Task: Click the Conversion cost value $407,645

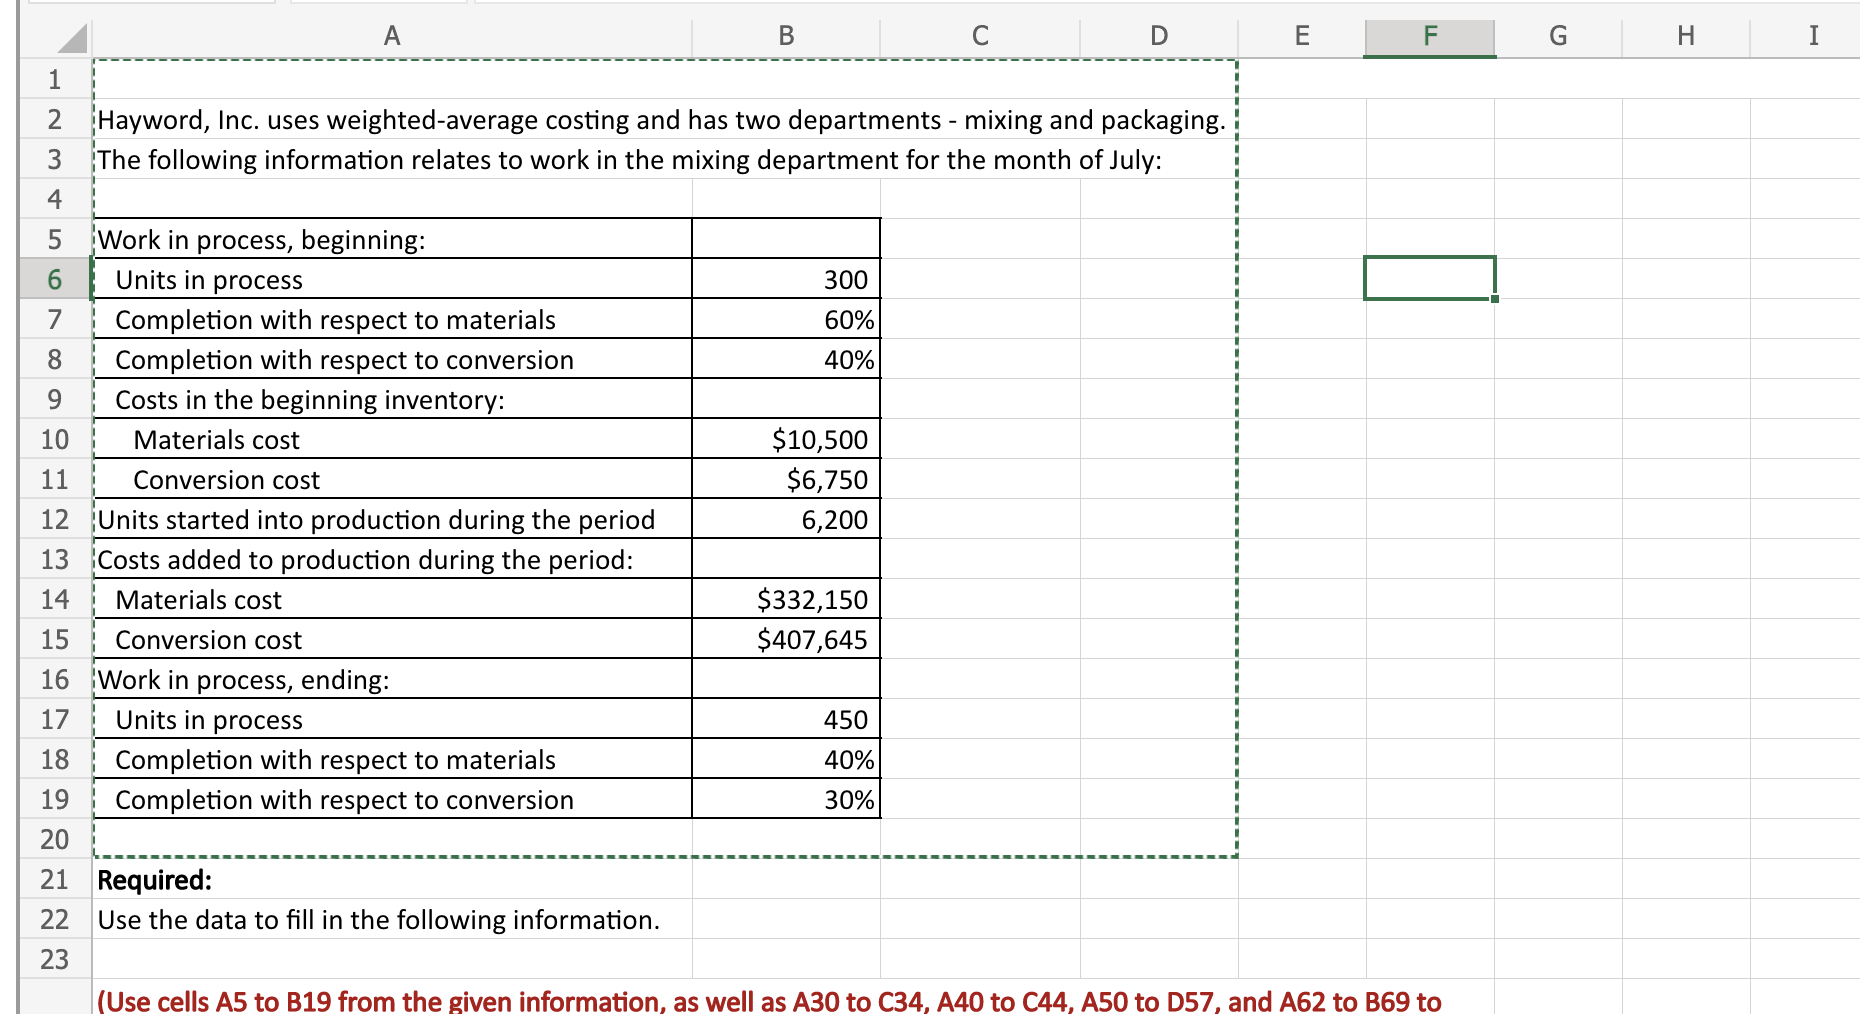Action: coord(785,639)
